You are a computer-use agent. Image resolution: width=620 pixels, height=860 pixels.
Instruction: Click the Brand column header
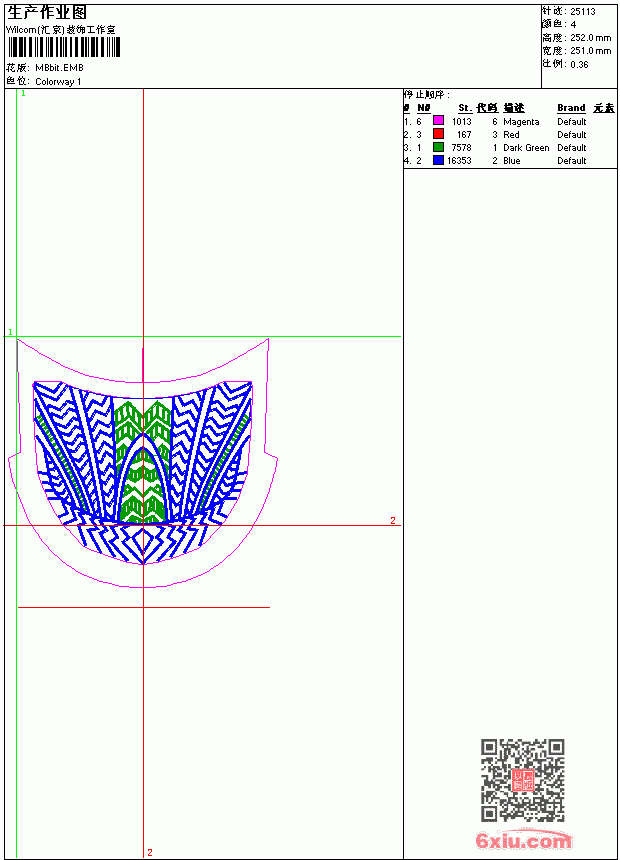[x=571, y=108]
